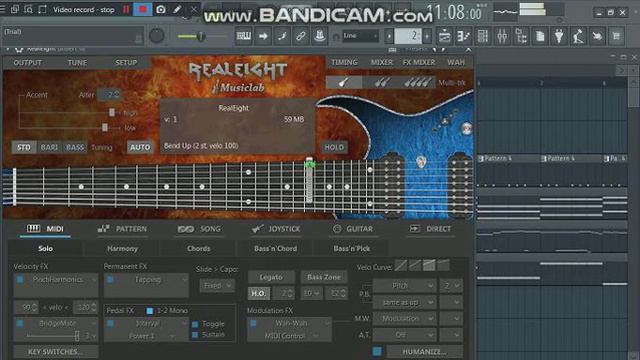This screenshot has height=360, width=640.
Task: Click the arrow icon in FL Studio toolbar
Action: (263, 36)
